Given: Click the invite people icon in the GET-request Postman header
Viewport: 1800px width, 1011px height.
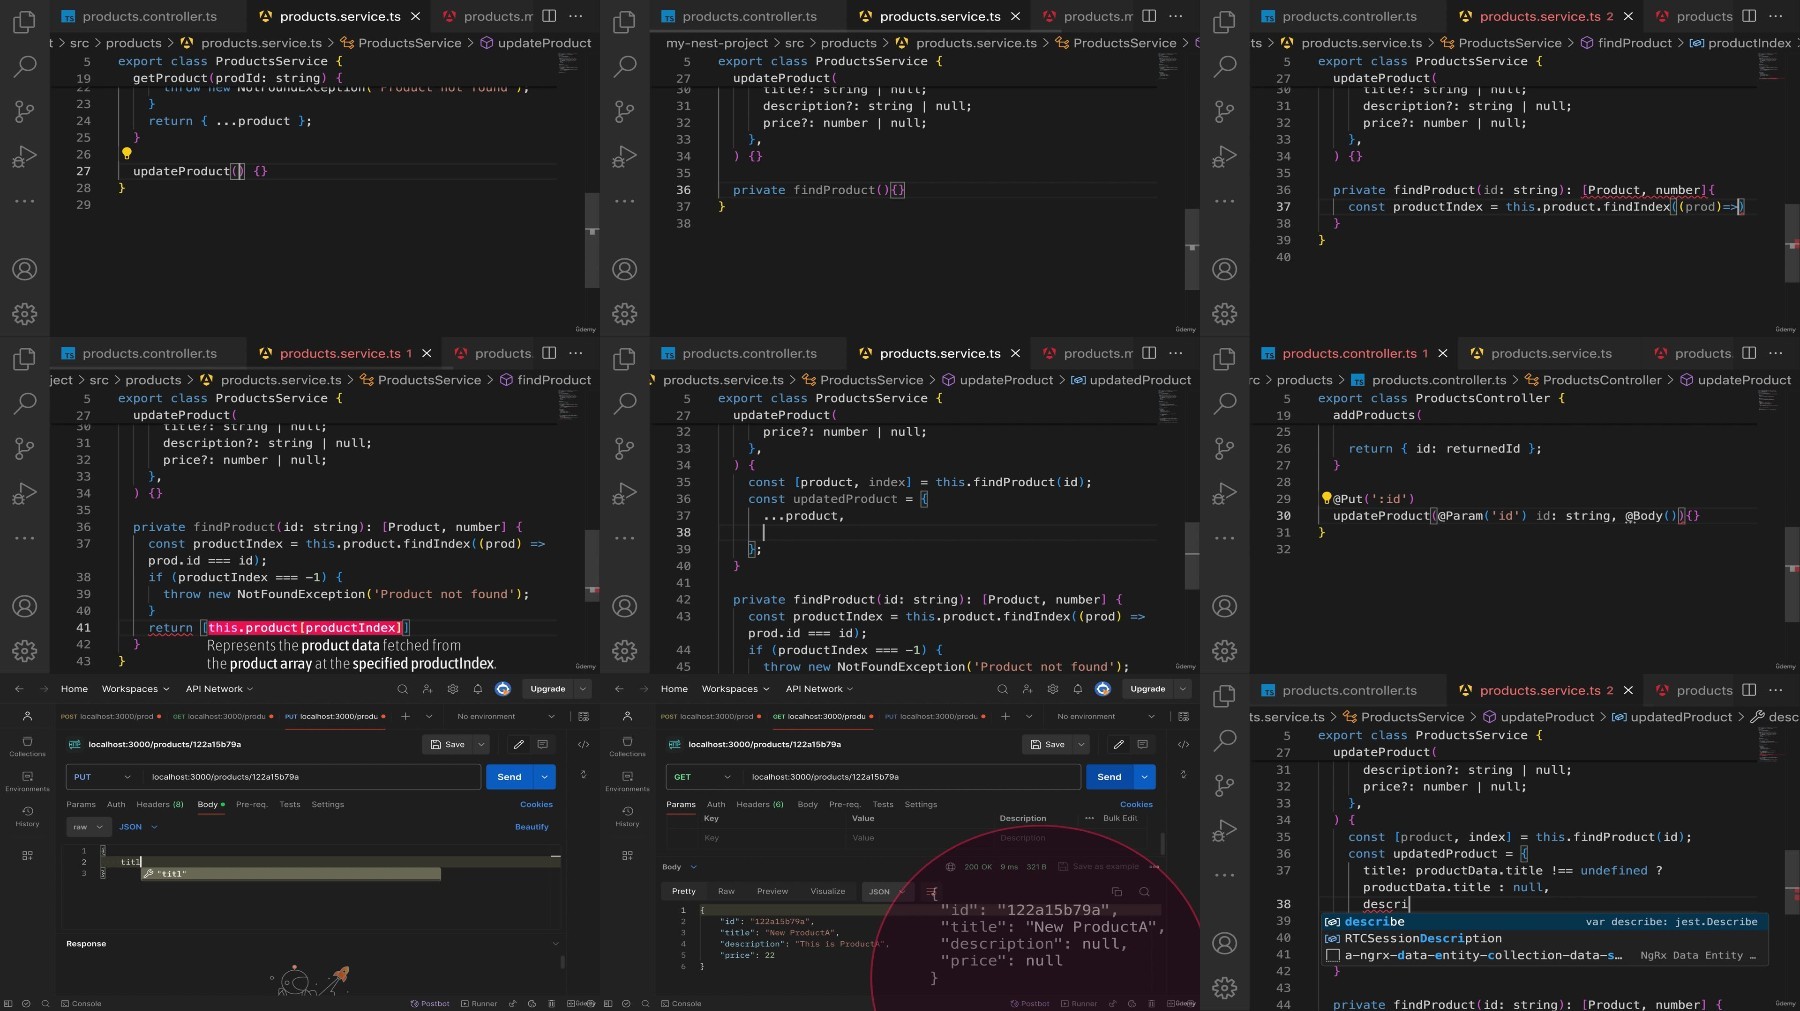Looking at the screenshot, I should [x=1027, y=689].
